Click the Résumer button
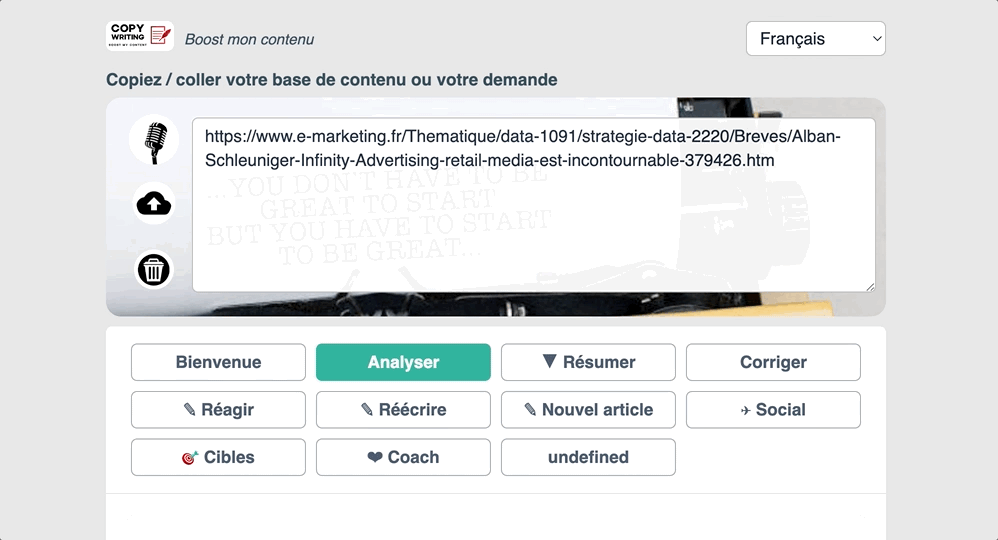The width and height of the screenshot is (998, 540). coord(588,362)
